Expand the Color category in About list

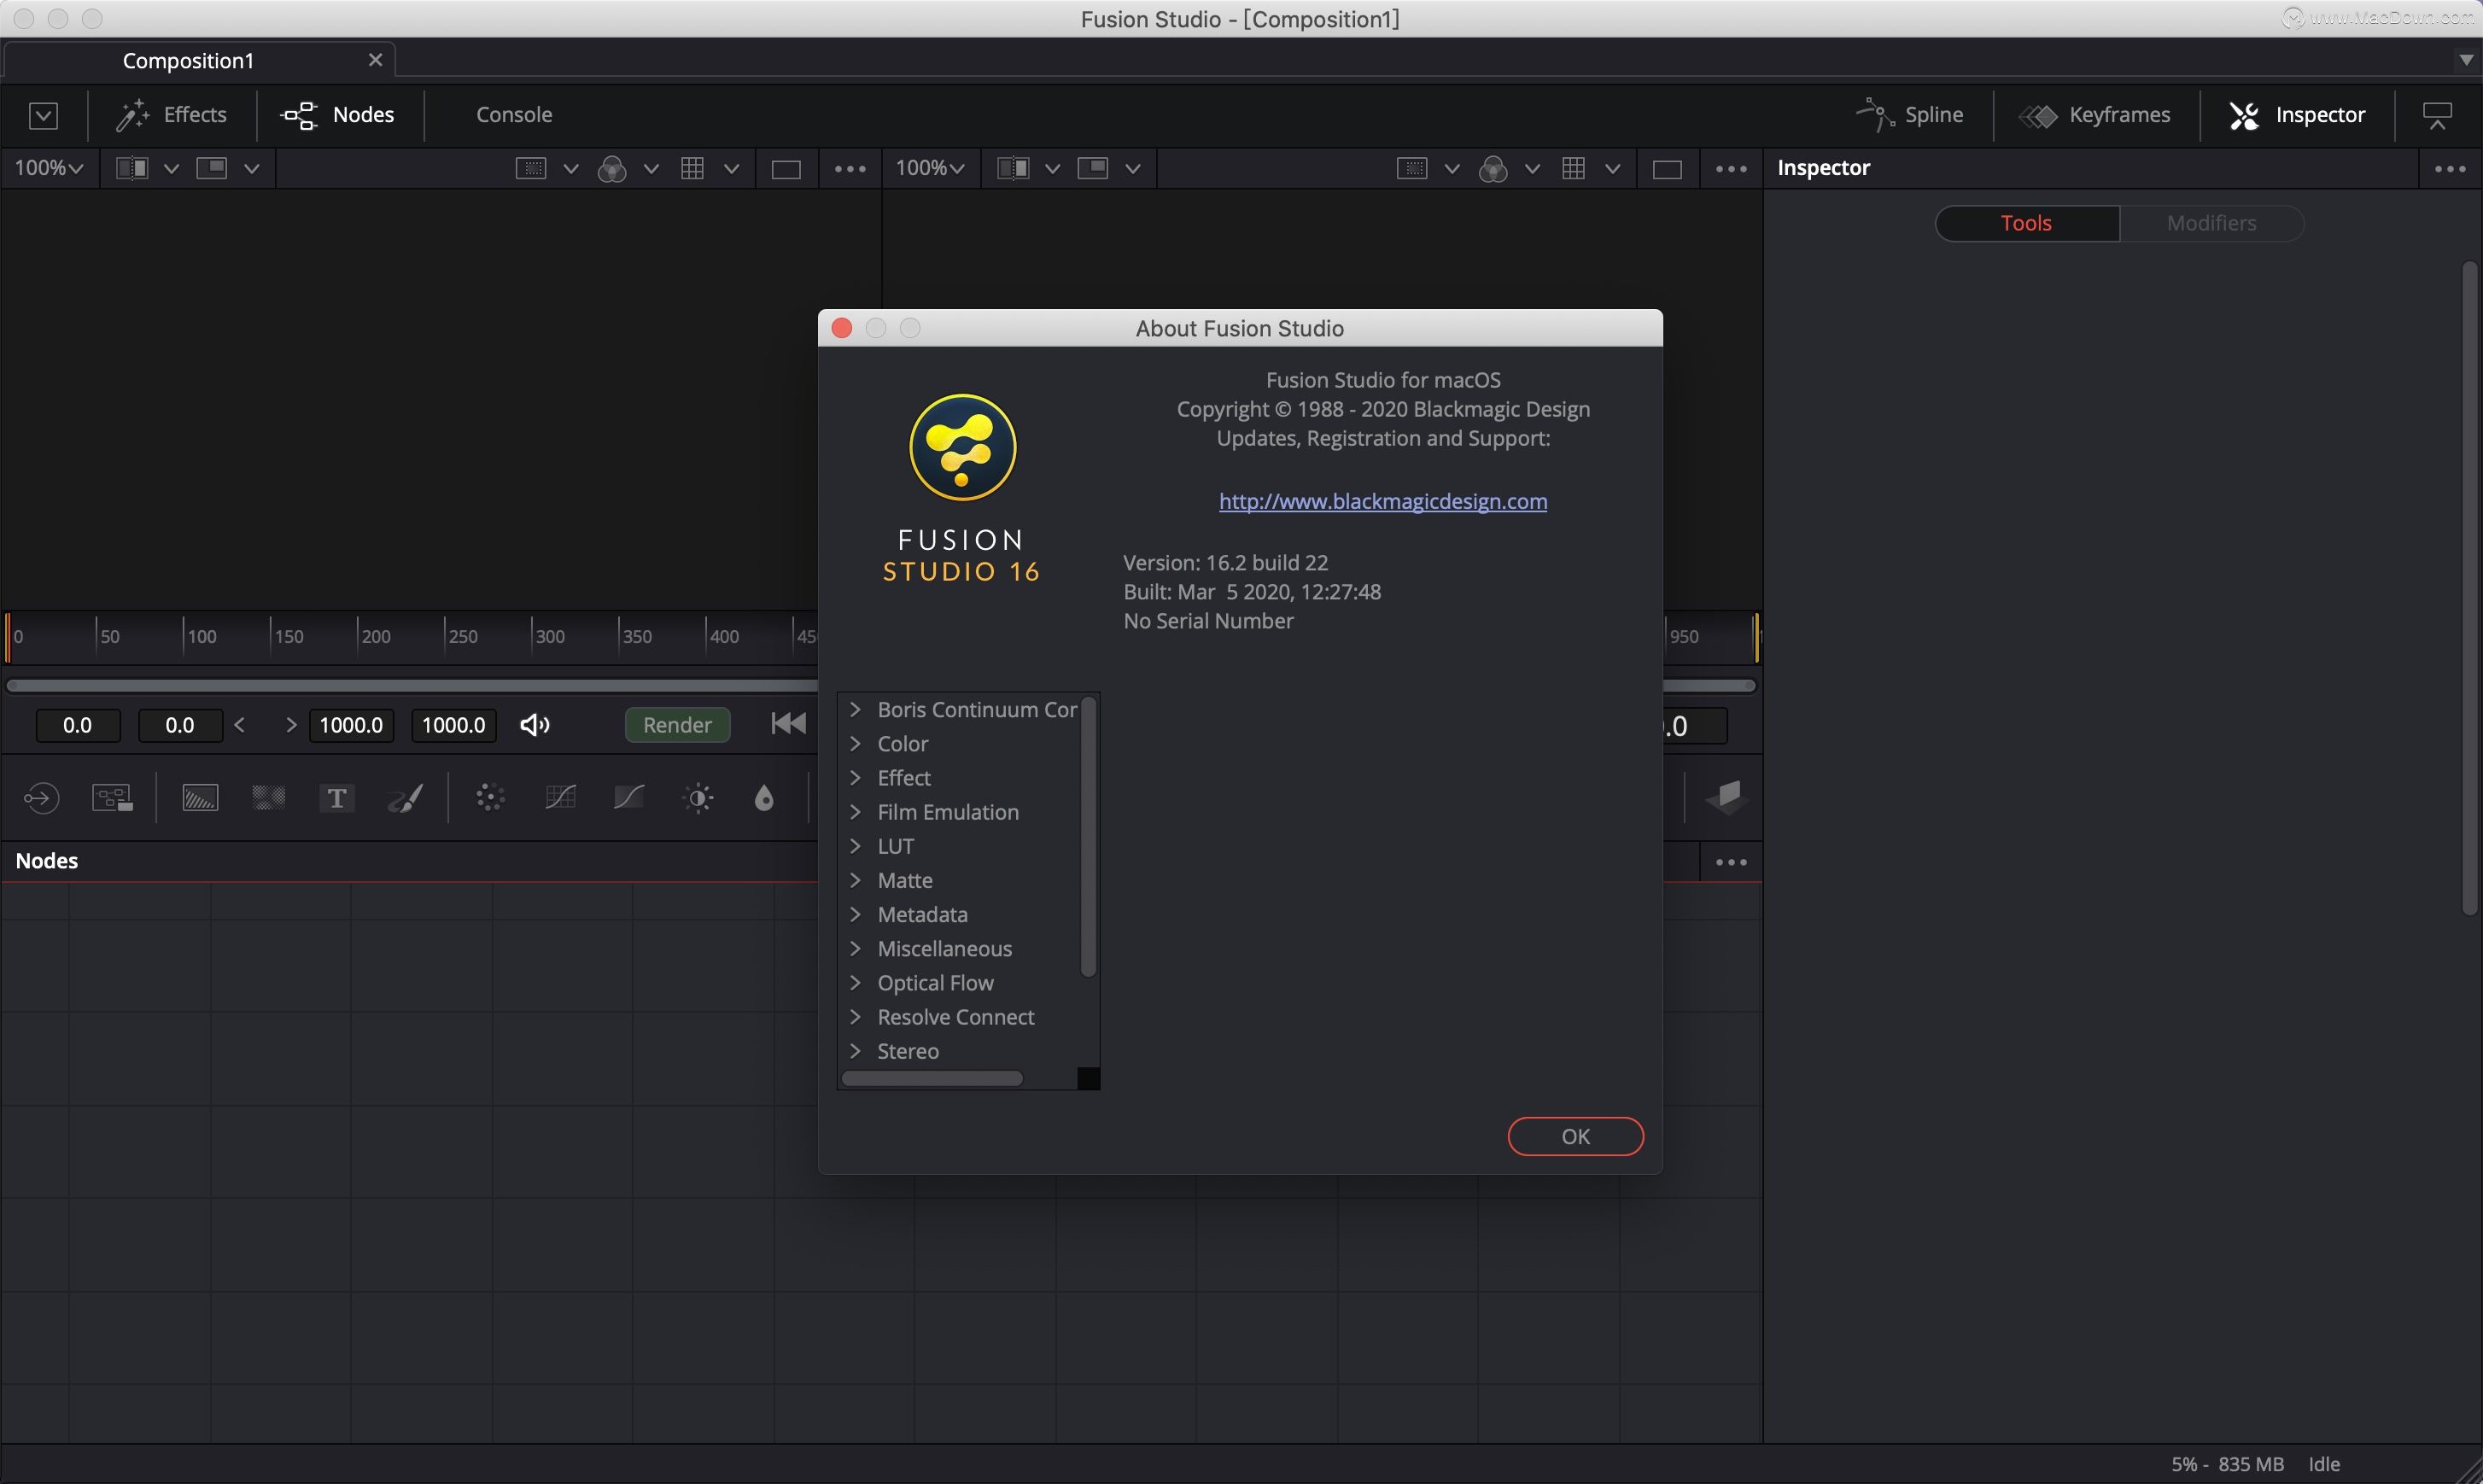click(855, 743)
